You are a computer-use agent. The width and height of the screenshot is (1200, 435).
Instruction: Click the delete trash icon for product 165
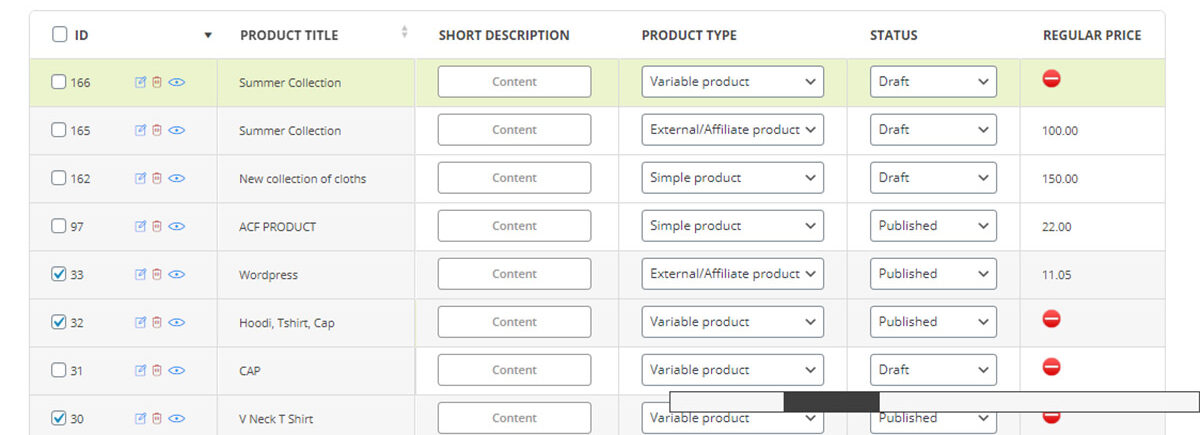(157, 131)
